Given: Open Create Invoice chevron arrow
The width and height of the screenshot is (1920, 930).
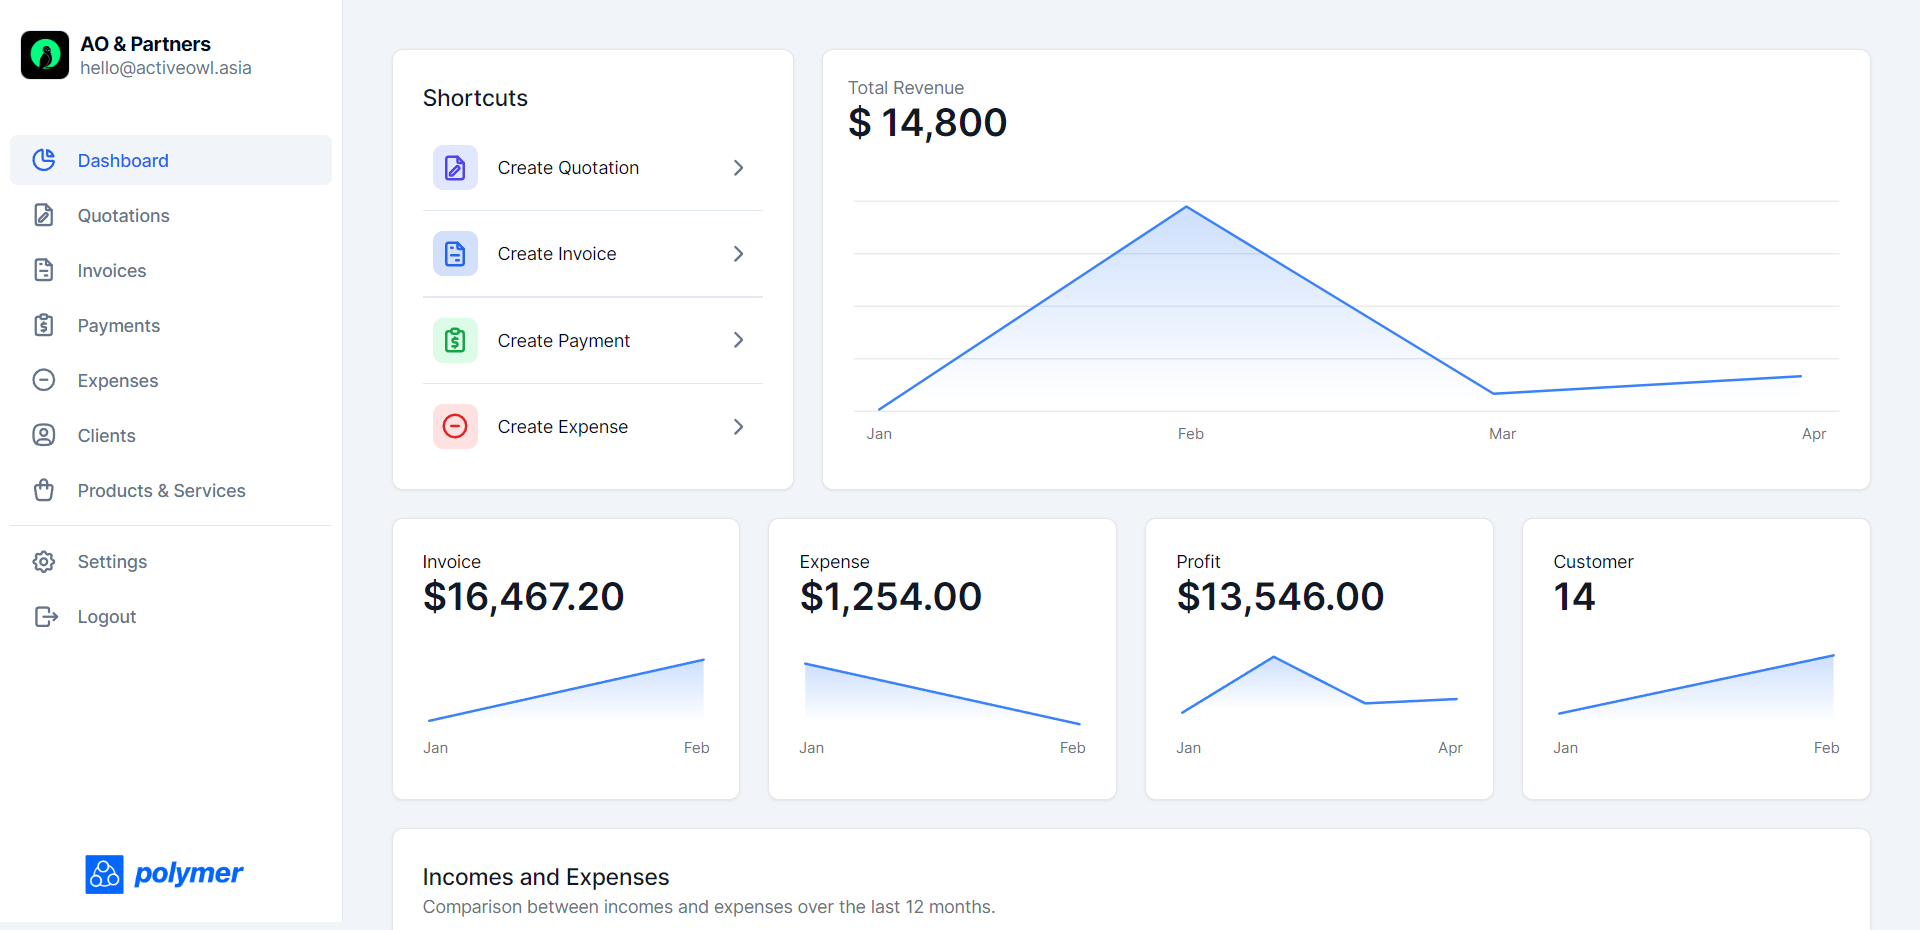Looking at the screenshot, I should [x=738, y=254].
